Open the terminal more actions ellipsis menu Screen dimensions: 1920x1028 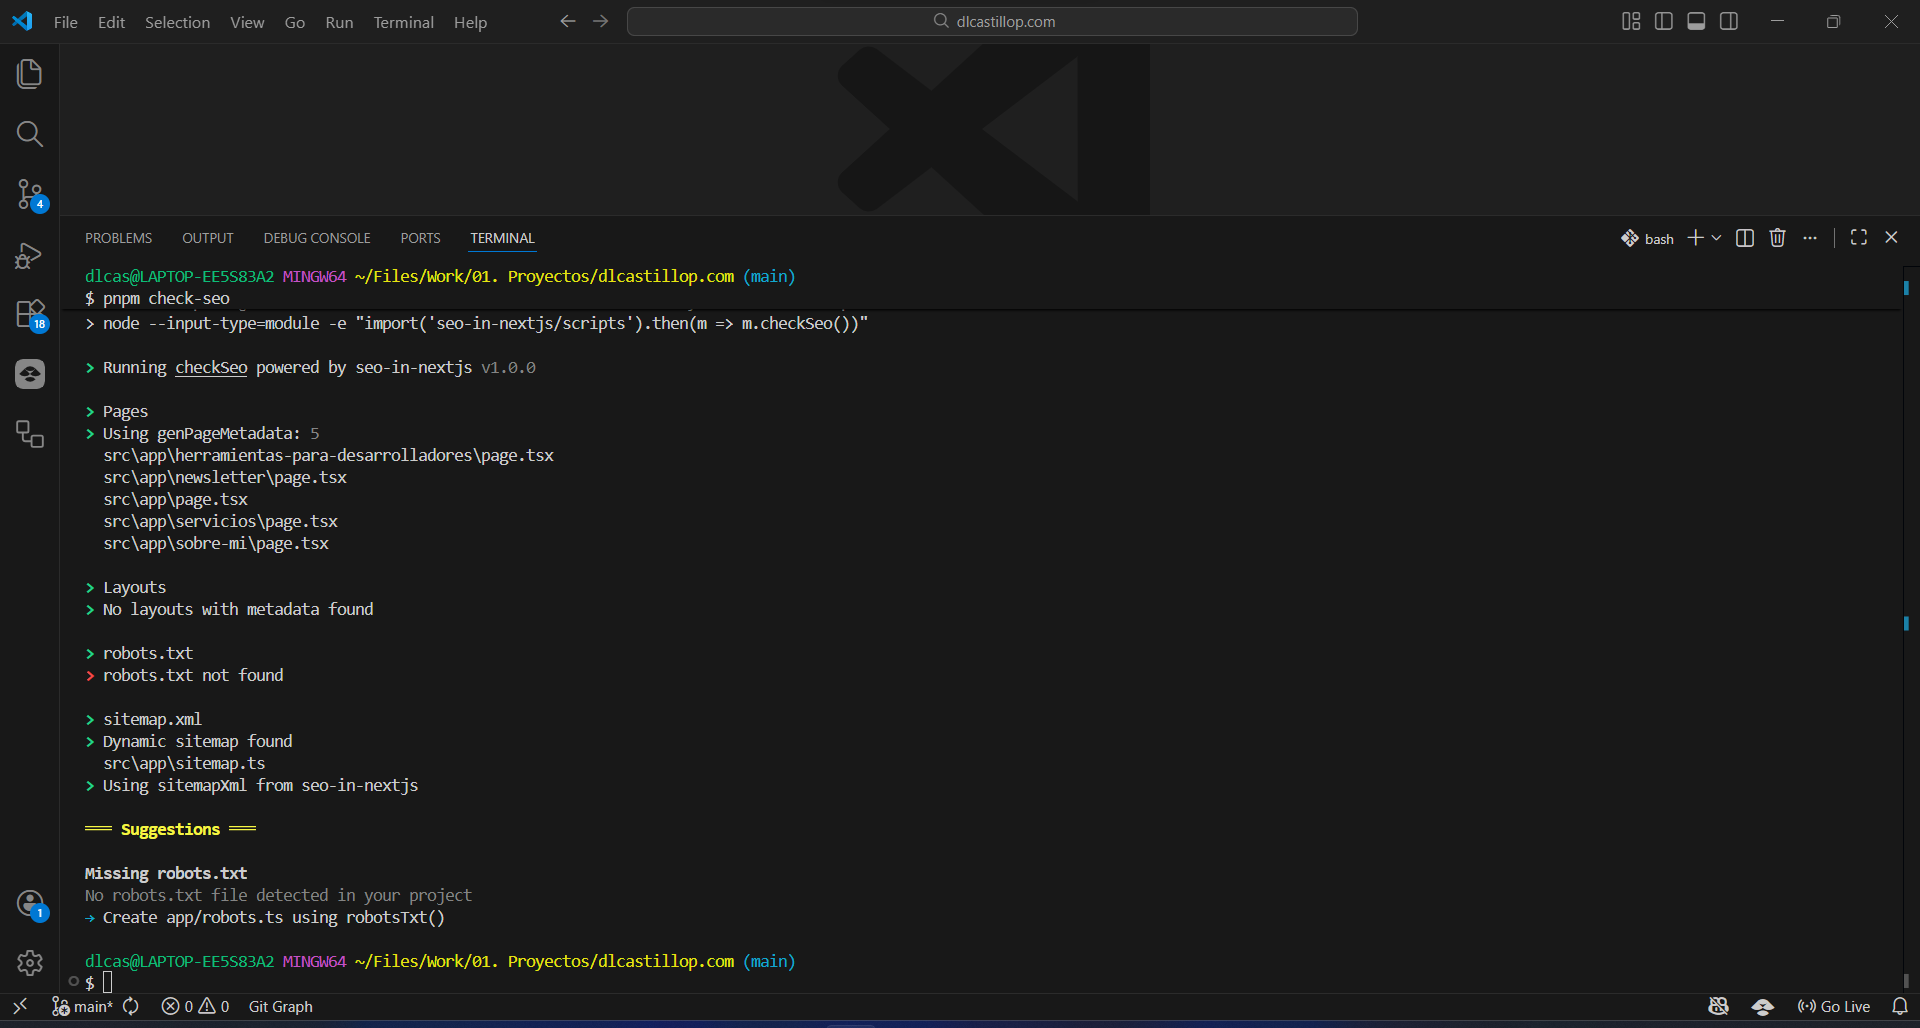(1810, 238)
